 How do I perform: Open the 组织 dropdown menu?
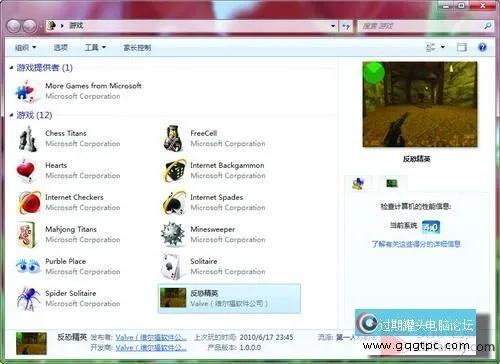pos(25,48)
